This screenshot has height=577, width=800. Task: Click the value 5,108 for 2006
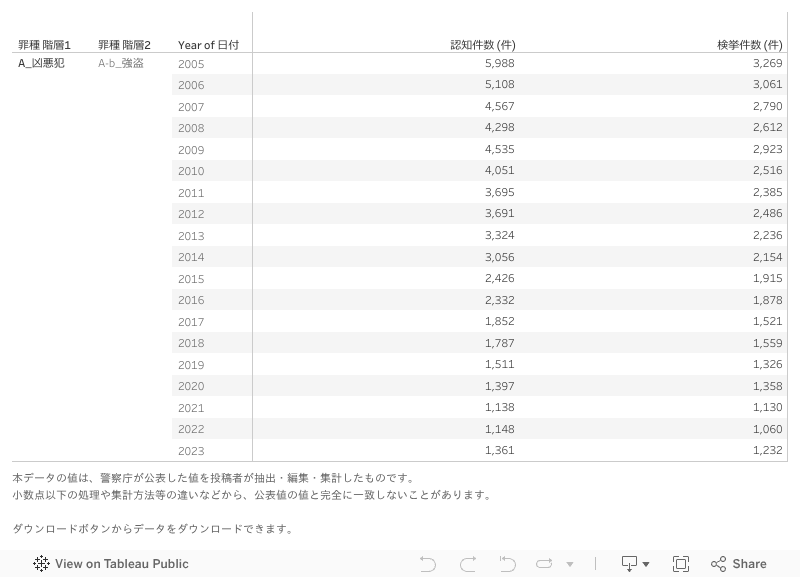click(x=499, y=85)
